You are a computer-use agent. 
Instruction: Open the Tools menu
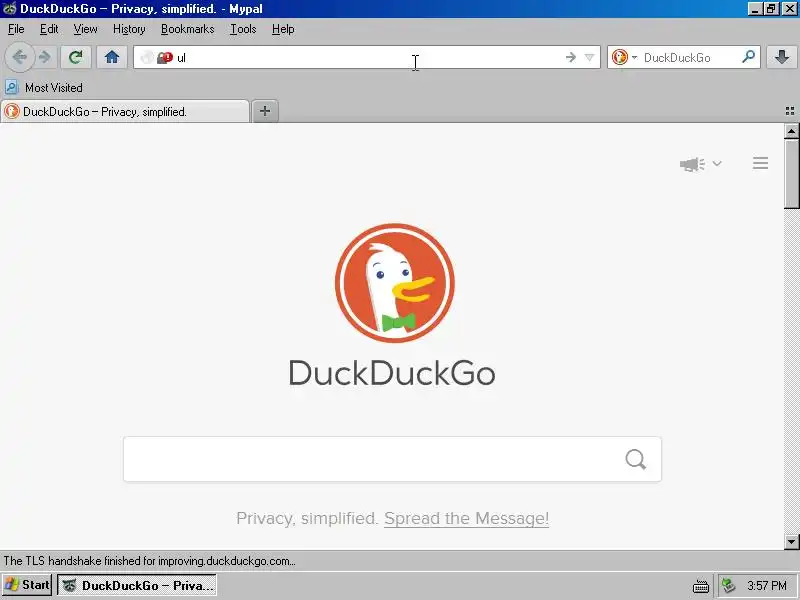click(243, 29)
